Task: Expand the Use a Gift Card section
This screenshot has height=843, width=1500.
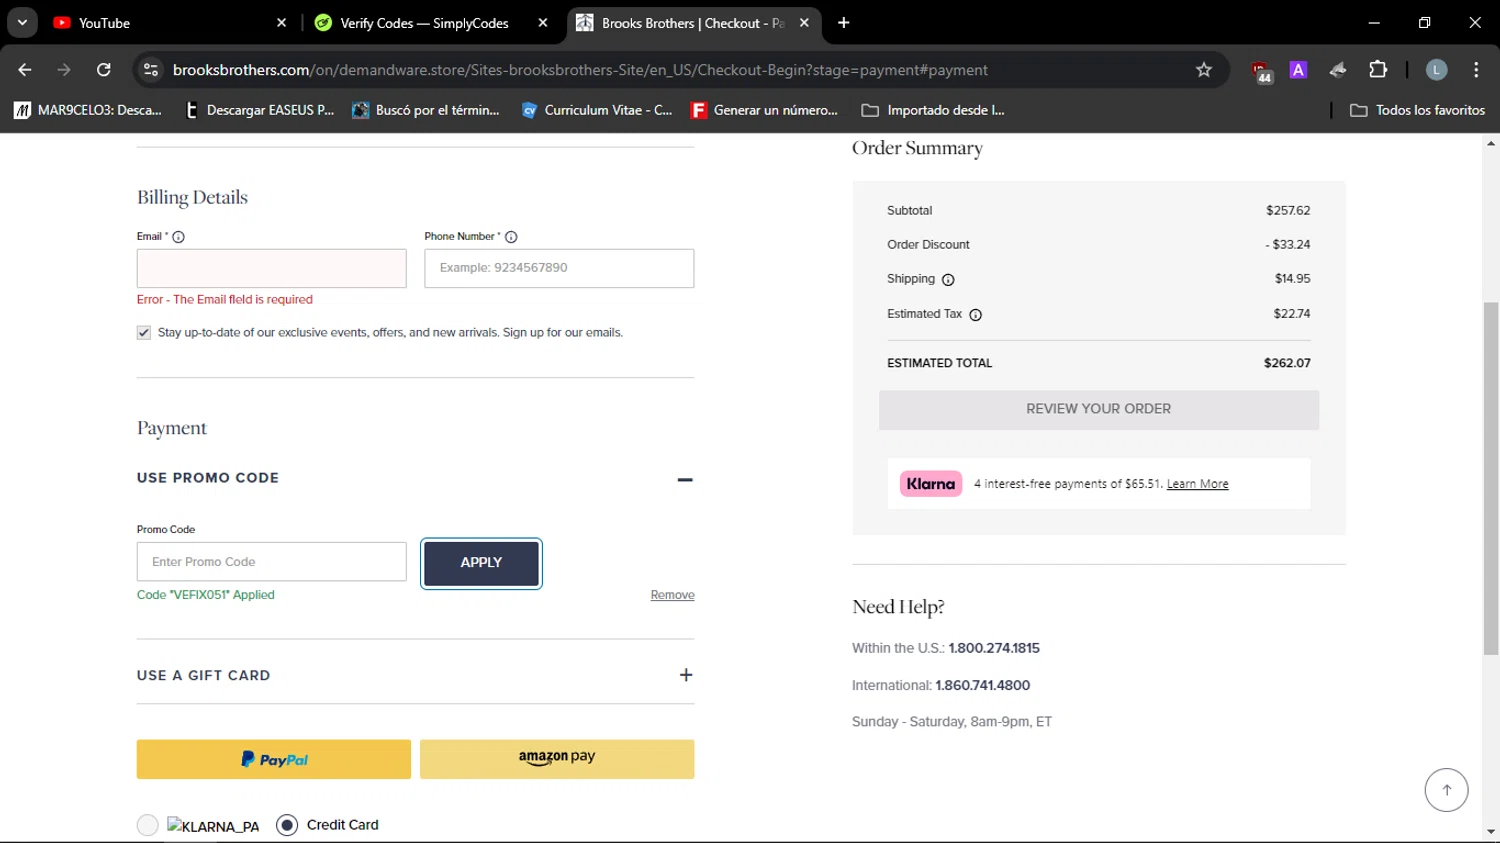Action: (x=686, y=675)
